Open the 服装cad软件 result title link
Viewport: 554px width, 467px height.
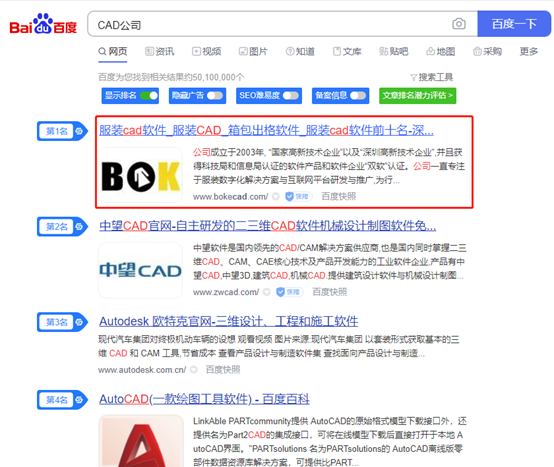tap(266, 130)
